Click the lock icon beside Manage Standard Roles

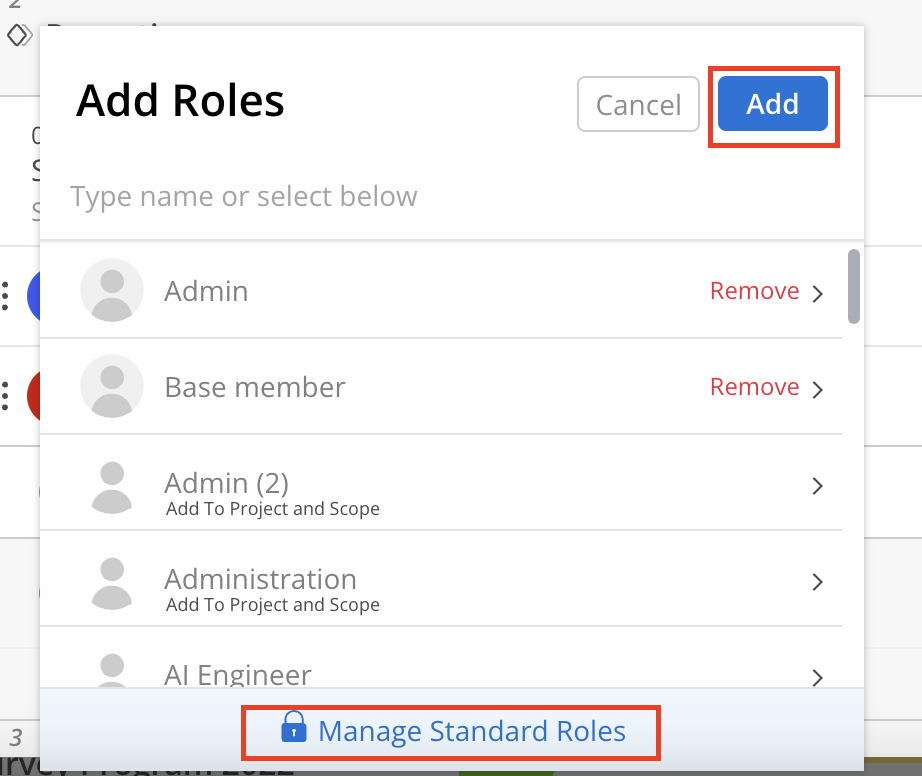[x=294, y=727]
